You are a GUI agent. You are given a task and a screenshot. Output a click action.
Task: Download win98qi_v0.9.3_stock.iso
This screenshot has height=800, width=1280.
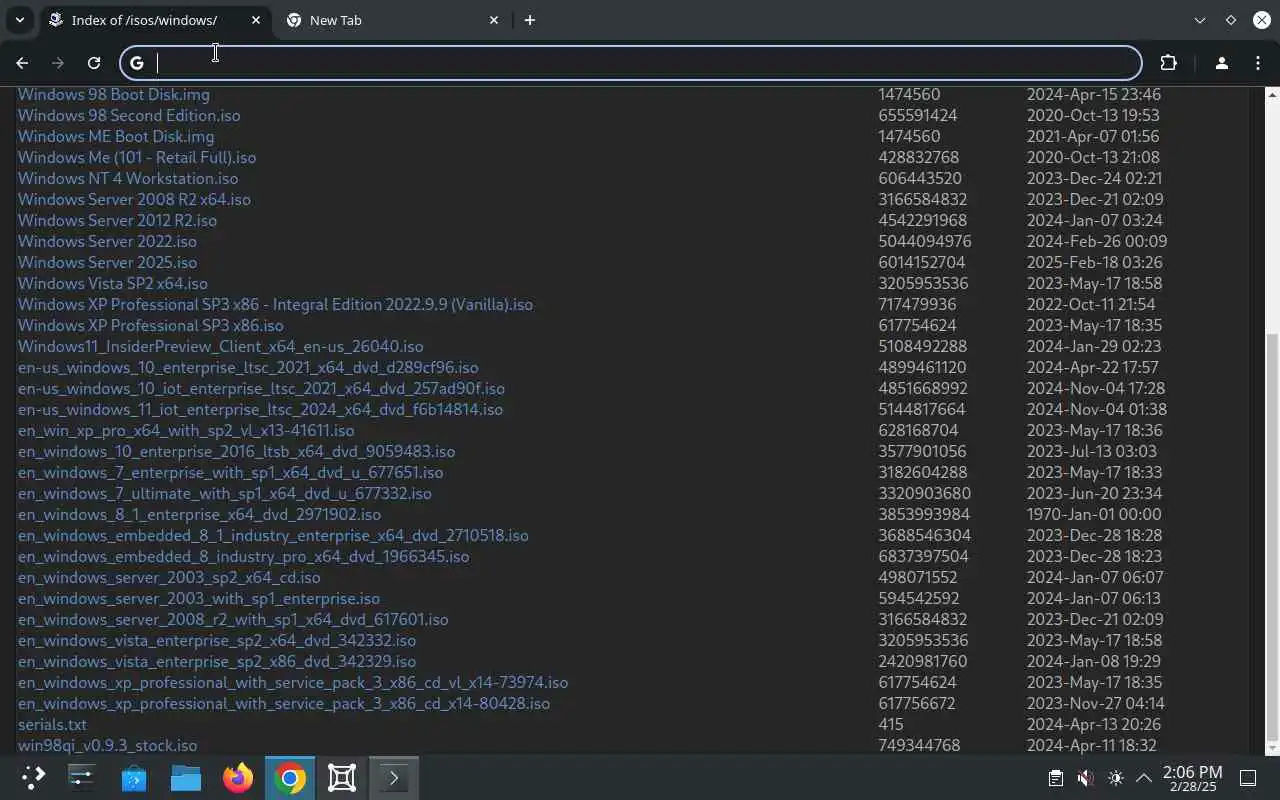[x=107, y=745]
